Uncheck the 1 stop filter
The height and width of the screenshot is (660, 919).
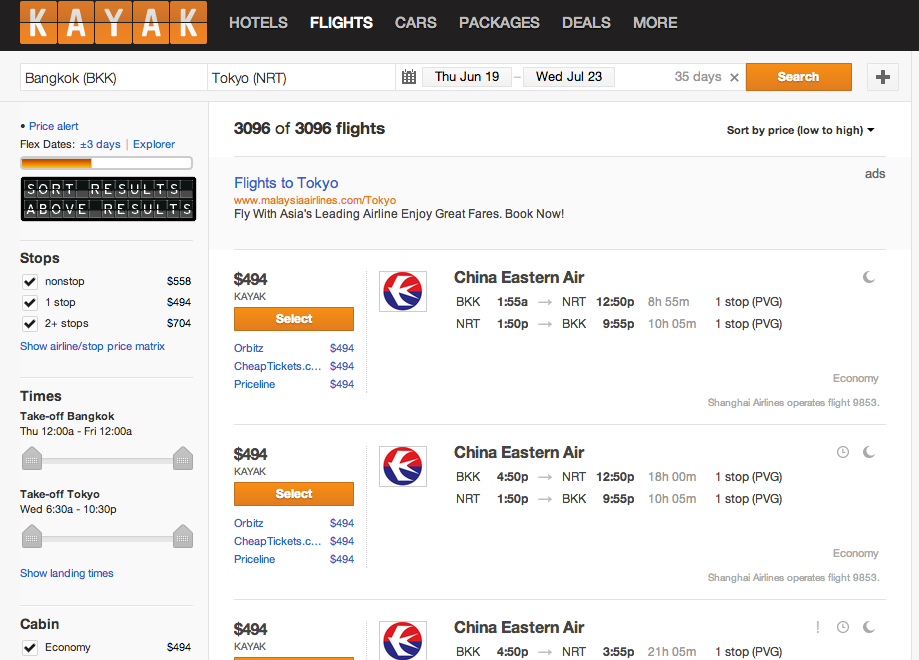pyautogui.click(x=30, y=302)
